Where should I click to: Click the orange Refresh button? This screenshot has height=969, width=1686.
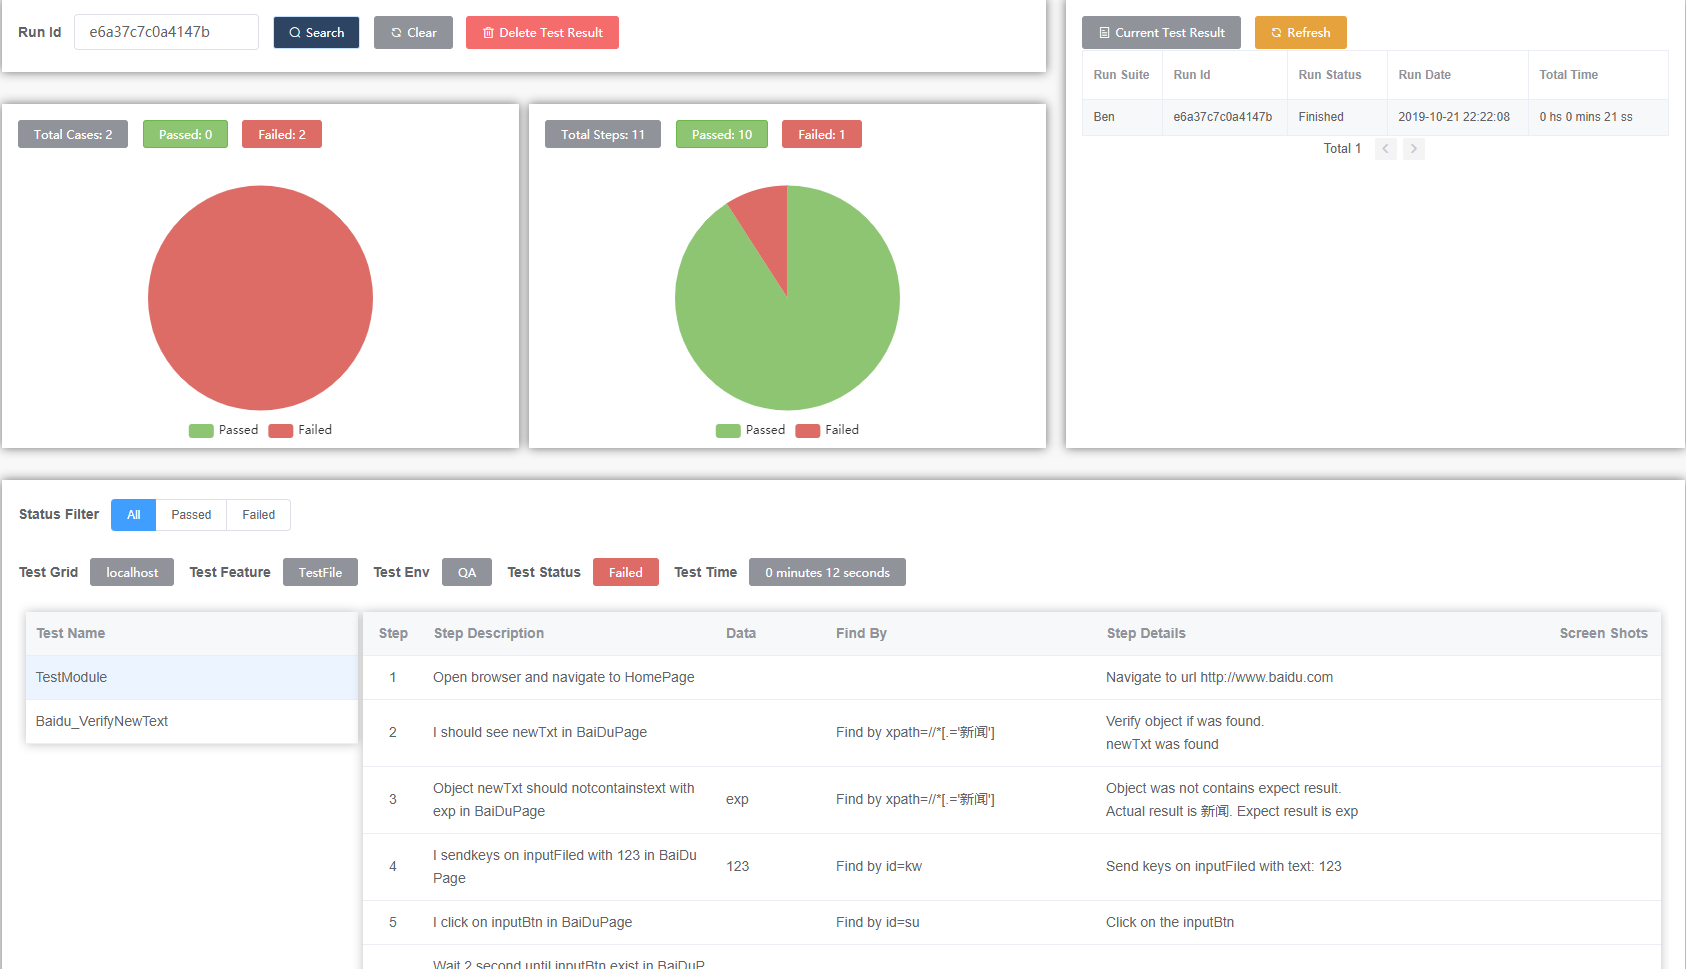tap(1300, 32)
